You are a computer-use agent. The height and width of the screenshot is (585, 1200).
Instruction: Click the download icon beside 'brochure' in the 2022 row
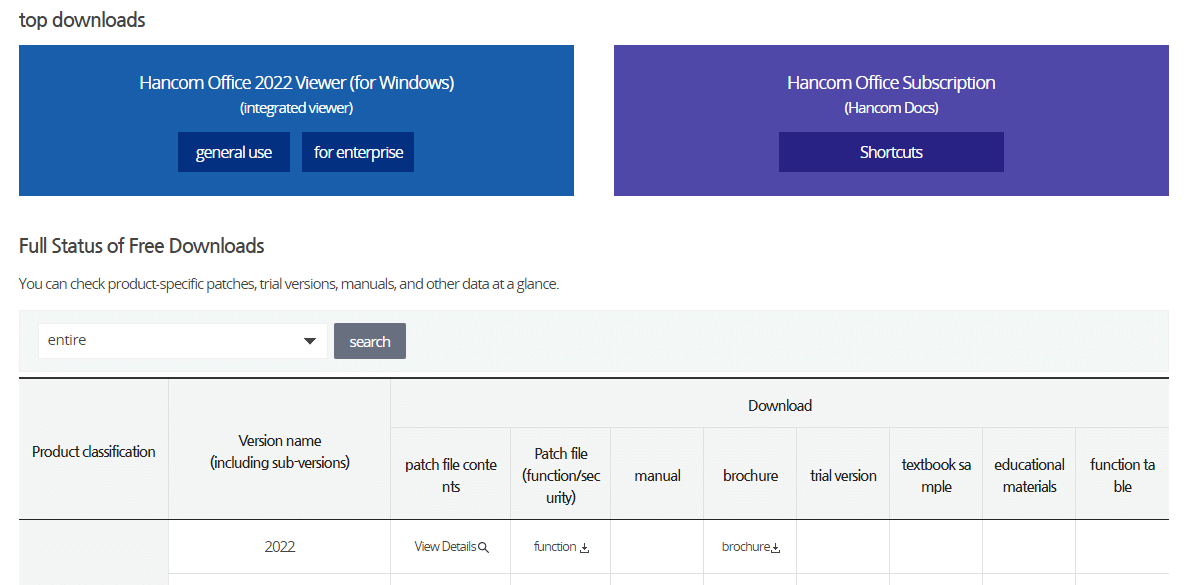pyautogui.click(x=775, y=547)
